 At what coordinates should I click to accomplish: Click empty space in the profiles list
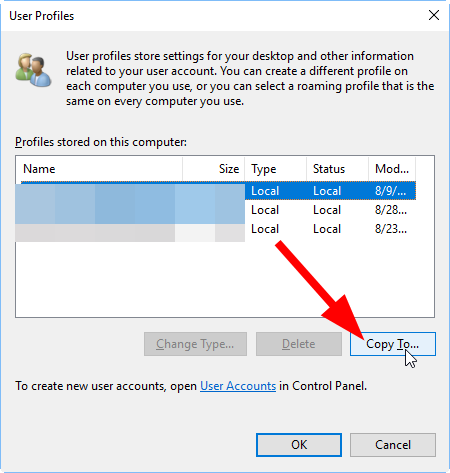[167, 278]
